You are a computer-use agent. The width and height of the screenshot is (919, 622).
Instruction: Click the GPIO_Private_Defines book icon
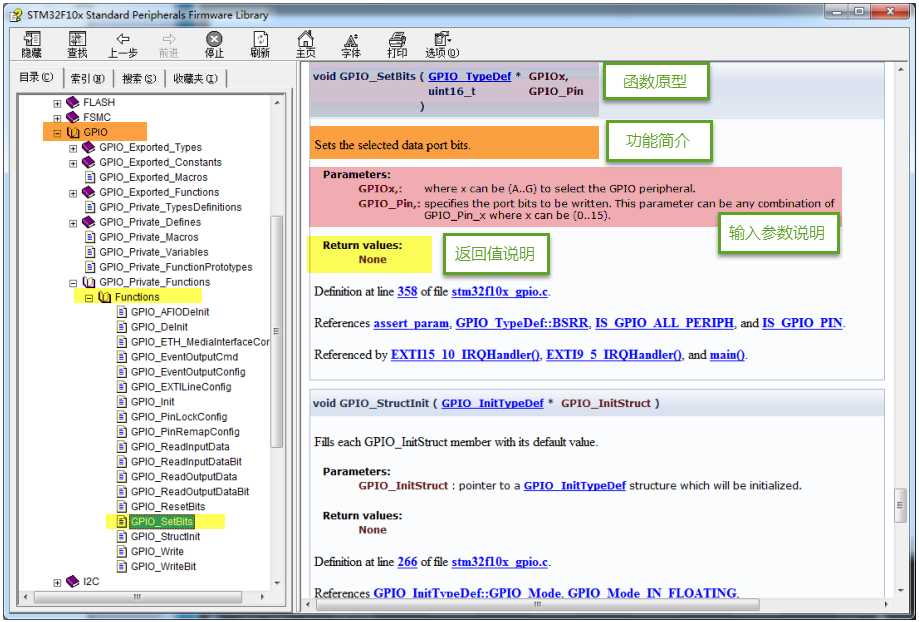click(x=89, y=222)
